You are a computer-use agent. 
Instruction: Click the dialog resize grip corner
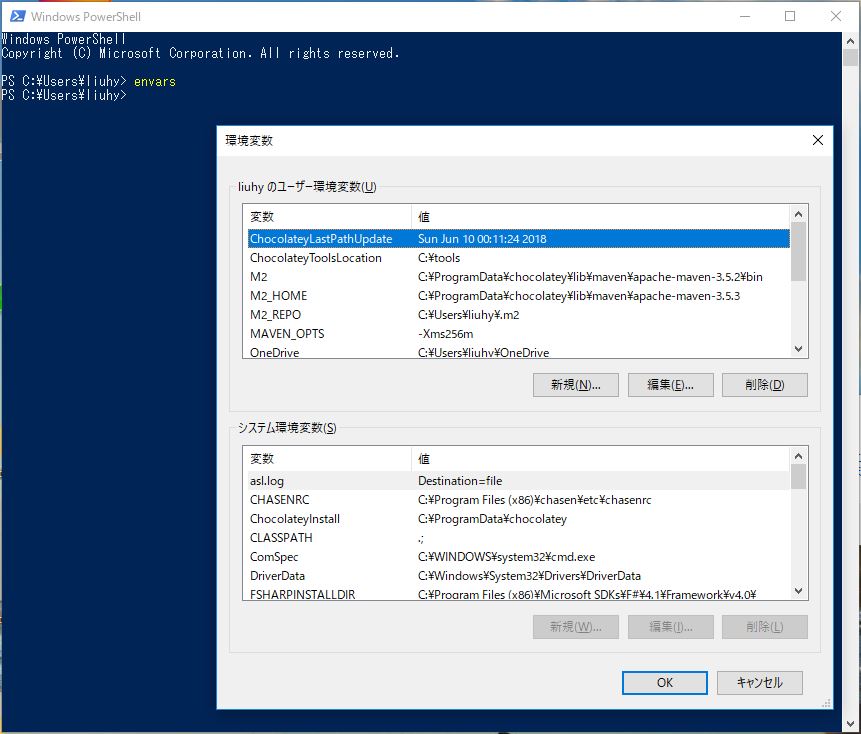click(826, 703)
